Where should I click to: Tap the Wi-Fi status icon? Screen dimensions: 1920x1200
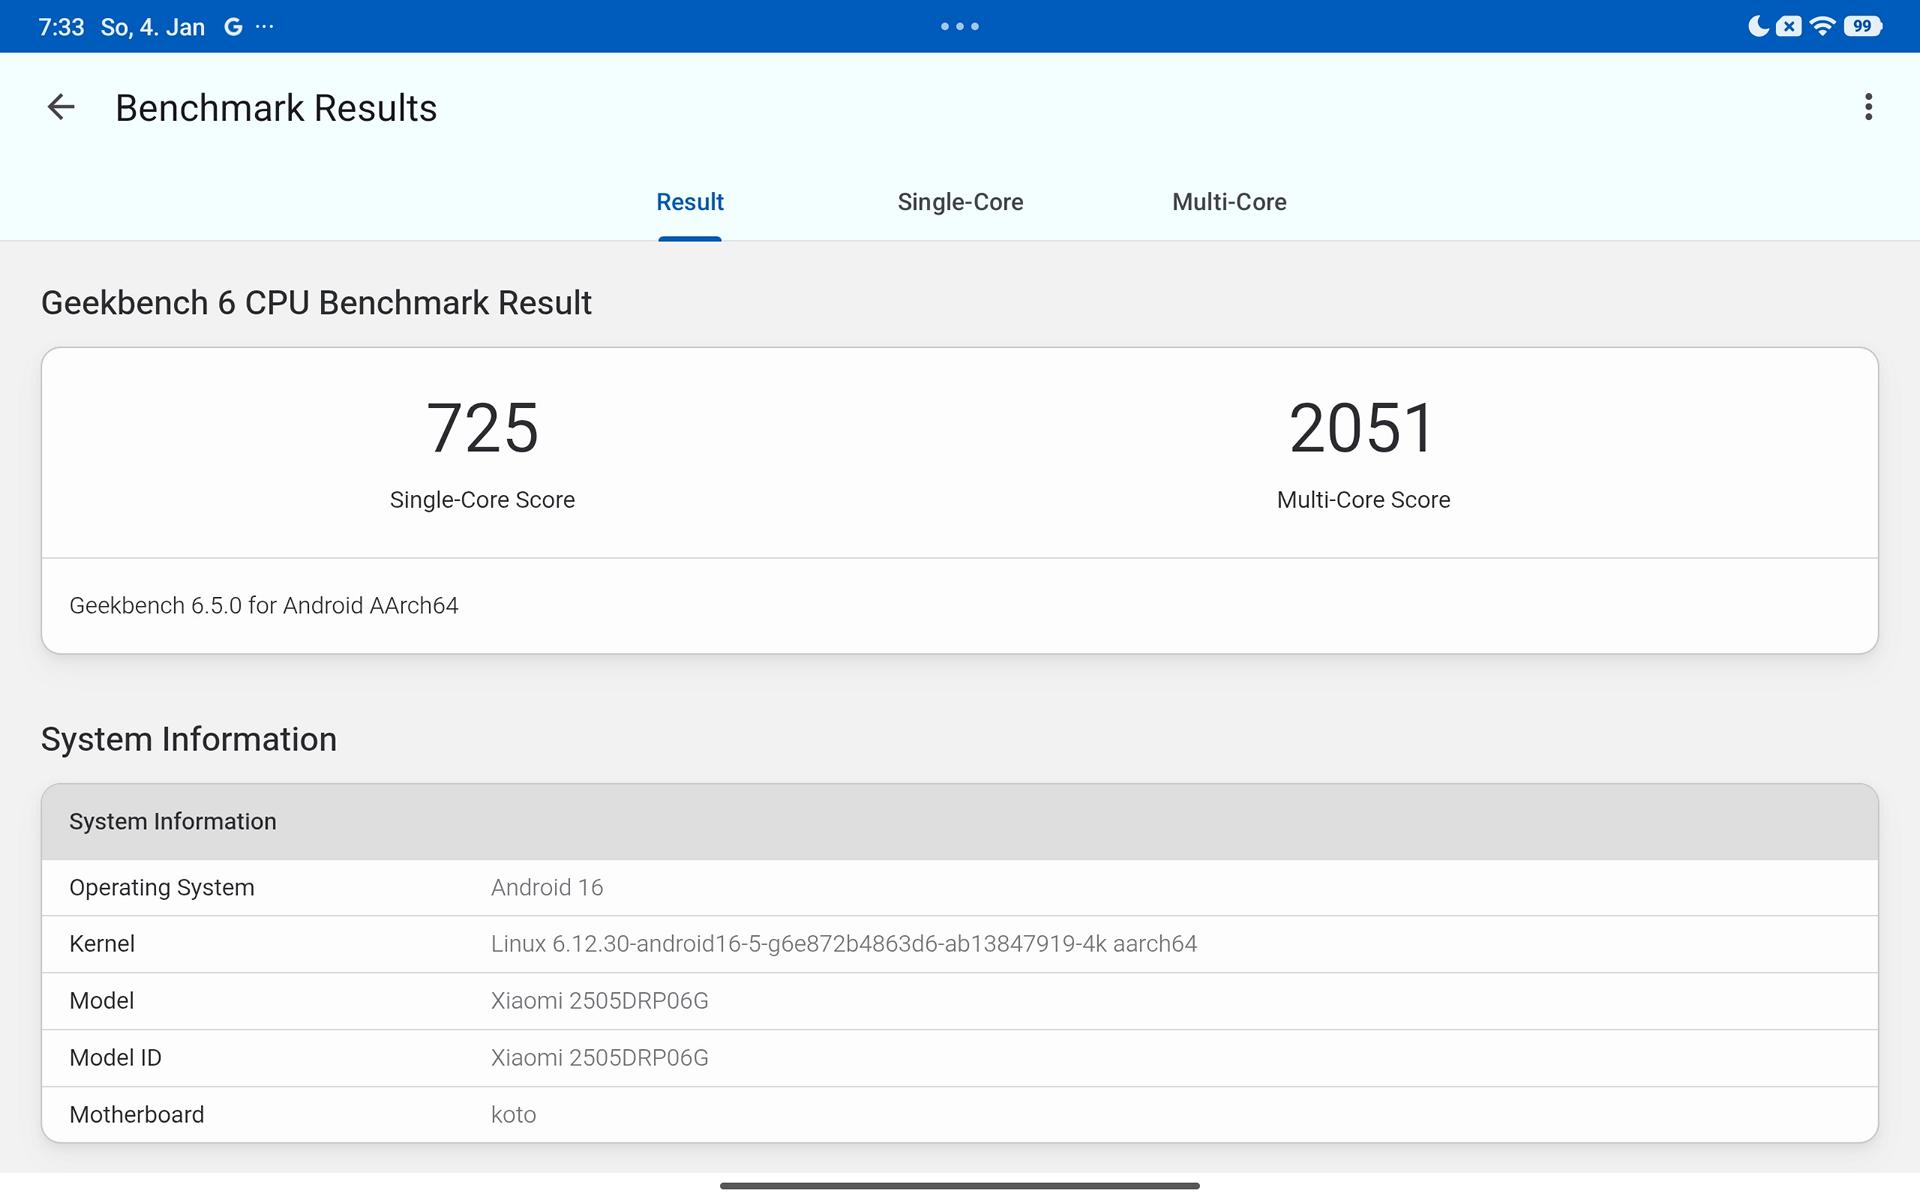[x=1822, y=27]
